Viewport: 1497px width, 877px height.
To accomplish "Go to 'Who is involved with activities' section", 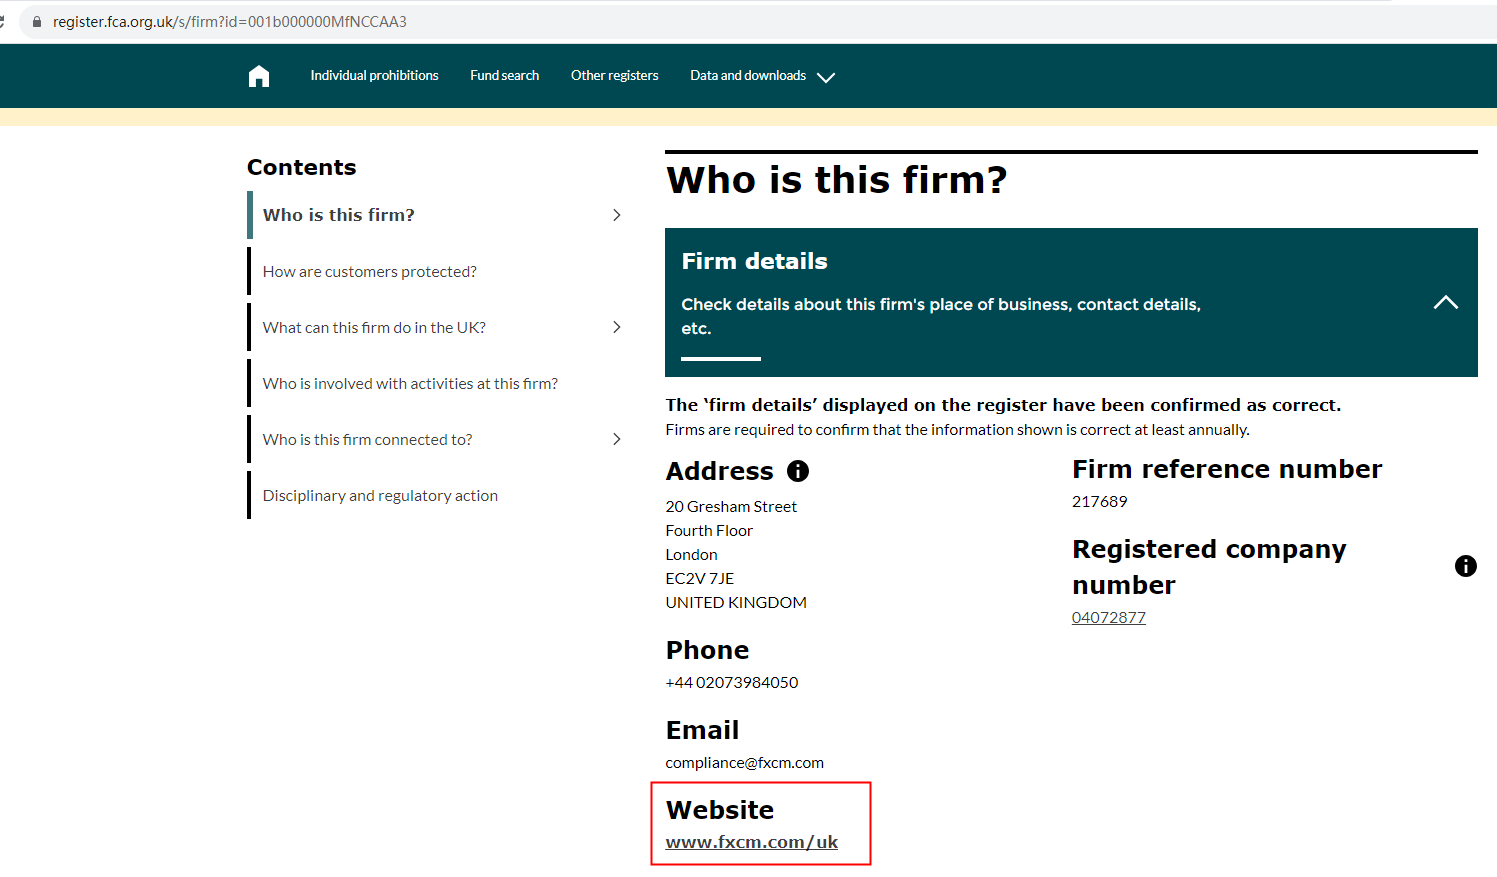I will (x=410, y=384).
